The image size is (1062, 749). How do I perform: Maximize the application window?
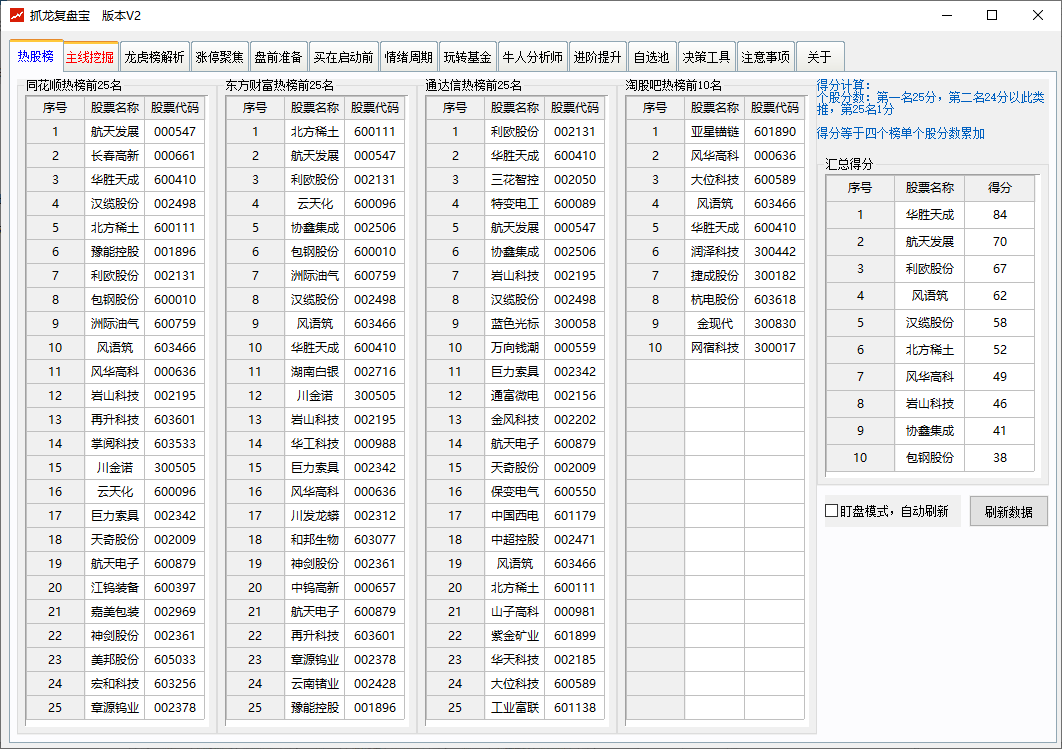(x=992, y=15)
